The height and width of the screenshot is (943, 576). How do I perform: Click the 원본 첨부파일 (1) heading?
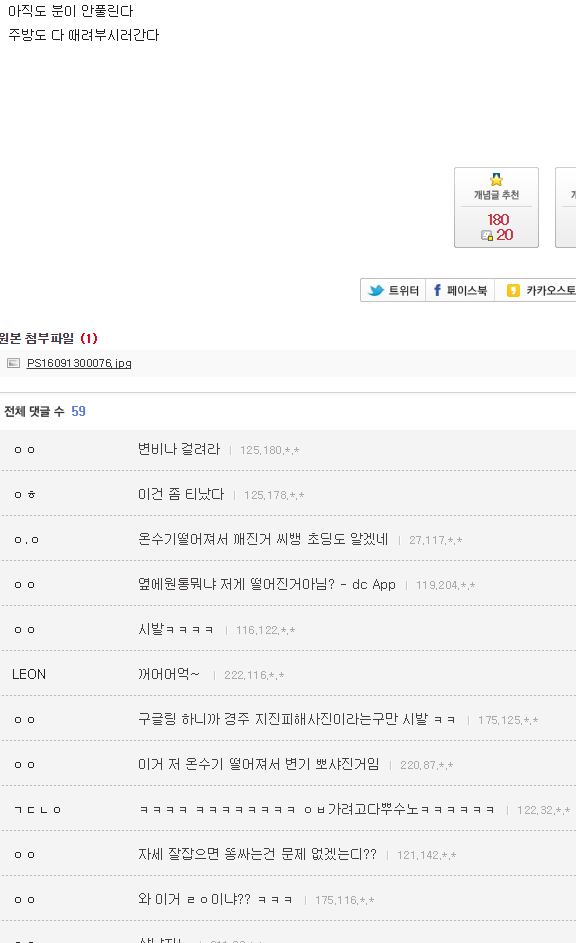point(48,339)
